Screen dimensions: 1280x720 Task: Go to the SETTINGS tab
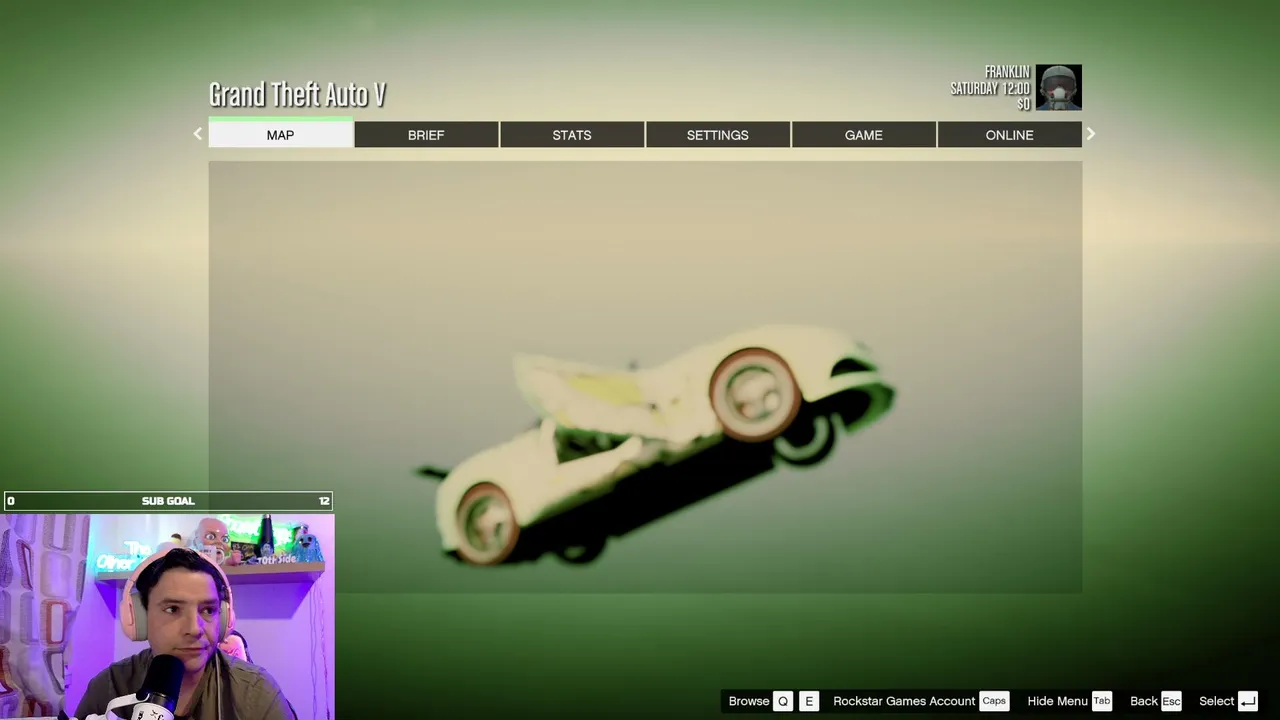[x=718, y=135]
